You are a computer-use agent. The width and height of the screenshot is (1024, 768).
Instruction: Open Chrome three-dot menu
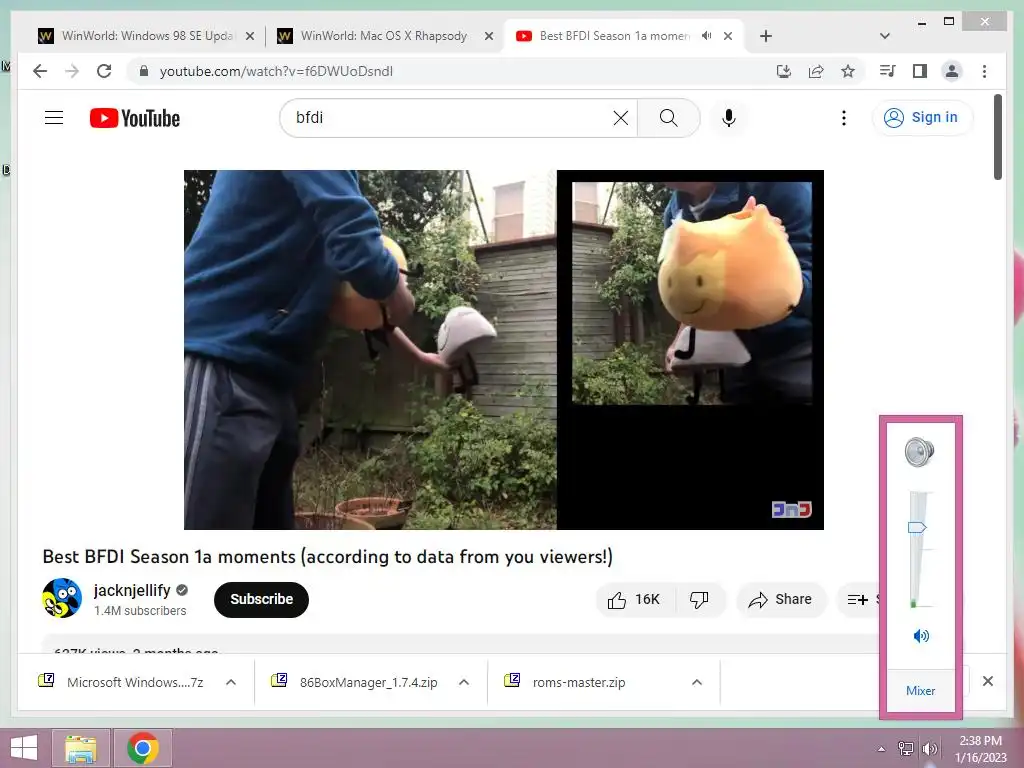click(984, 71)
